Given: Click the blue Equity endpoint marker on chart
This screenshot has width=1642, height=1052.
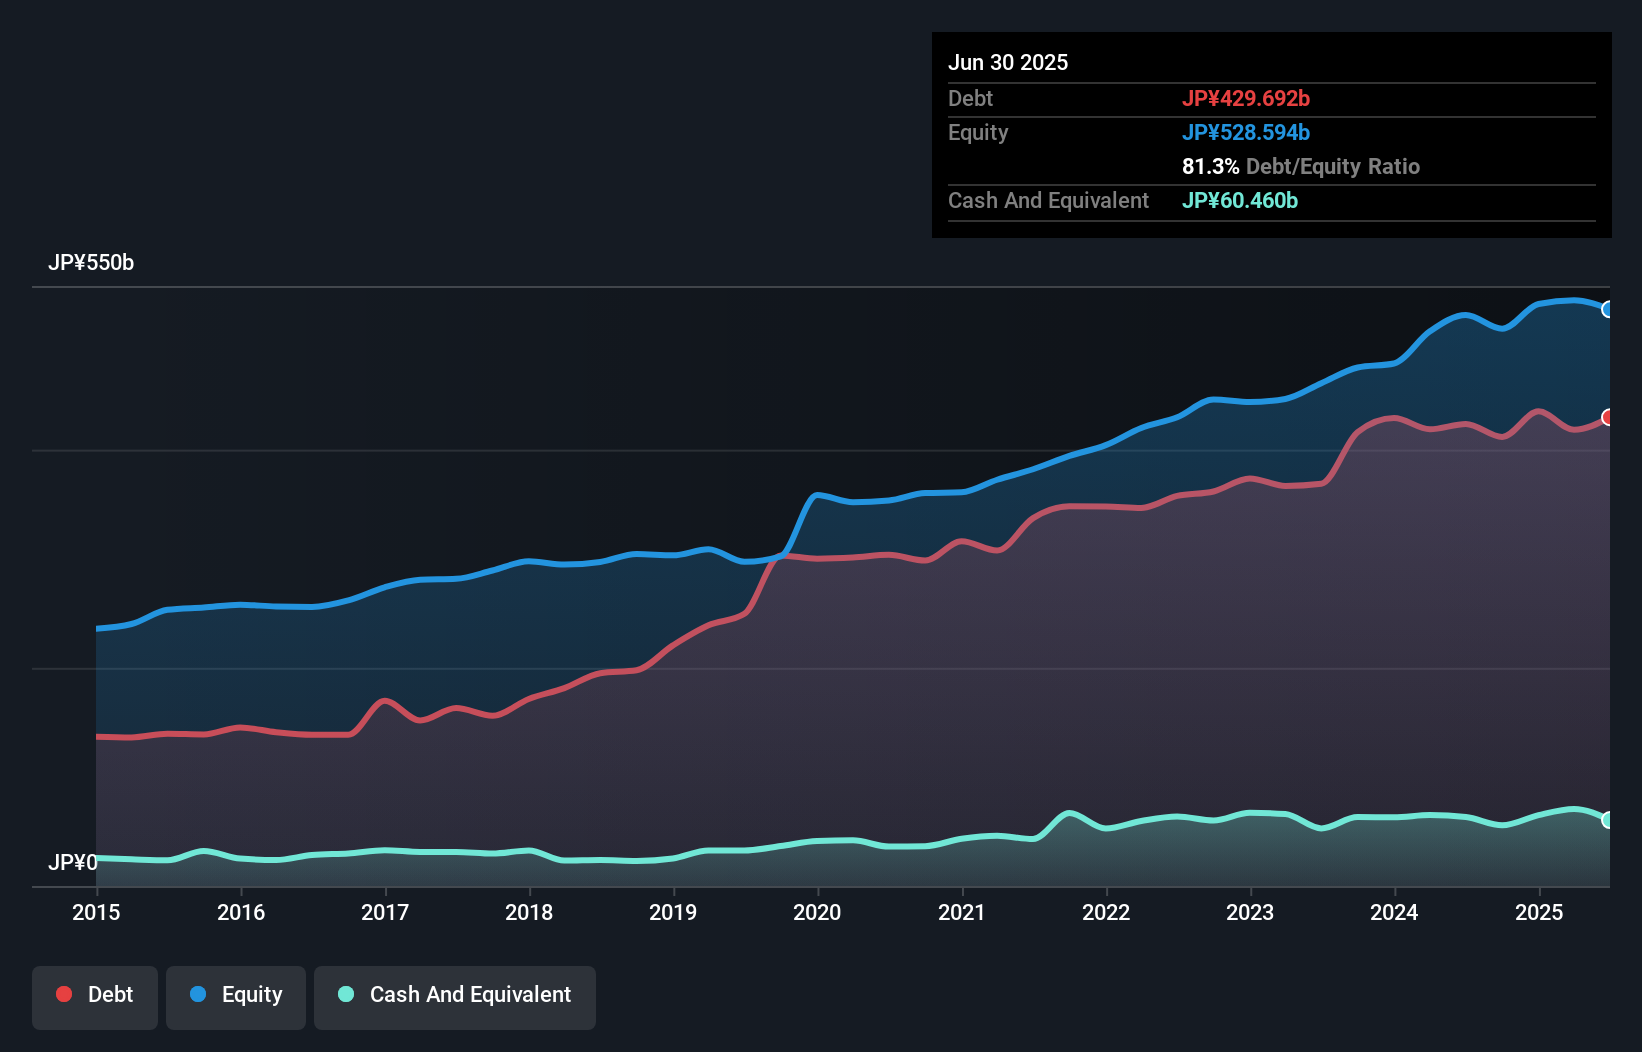Looking at the screenshot, I should tap(1608, 310).
